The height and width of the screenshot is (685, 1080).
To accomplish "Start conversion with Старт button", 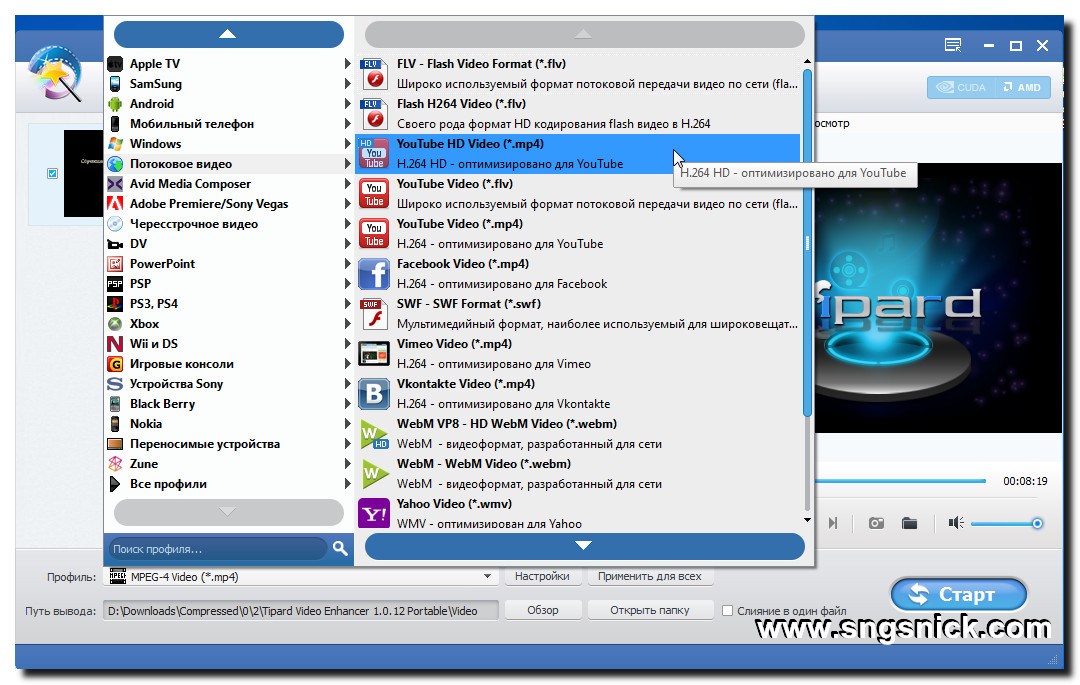I will pos(958,594).
